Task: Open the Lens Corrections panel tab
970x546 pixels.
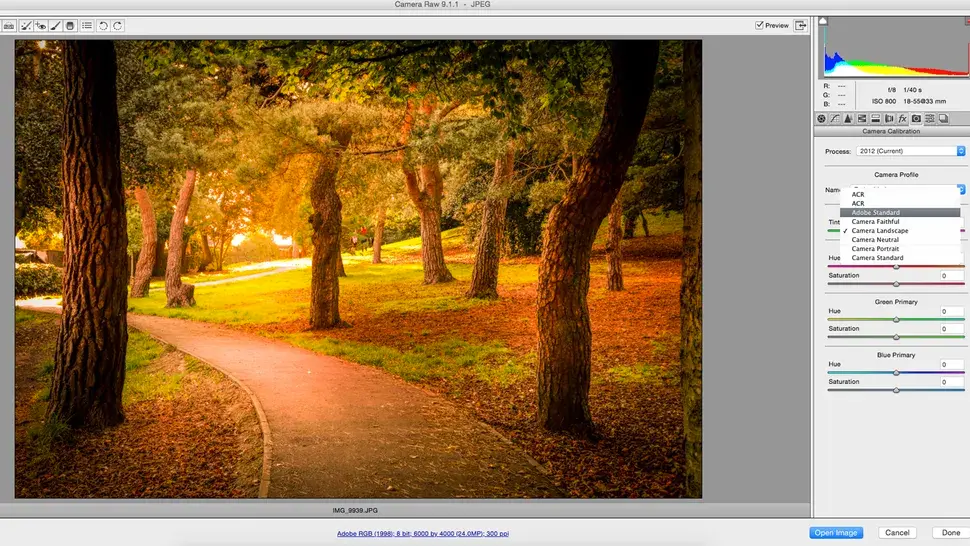Action: (889, 118)
